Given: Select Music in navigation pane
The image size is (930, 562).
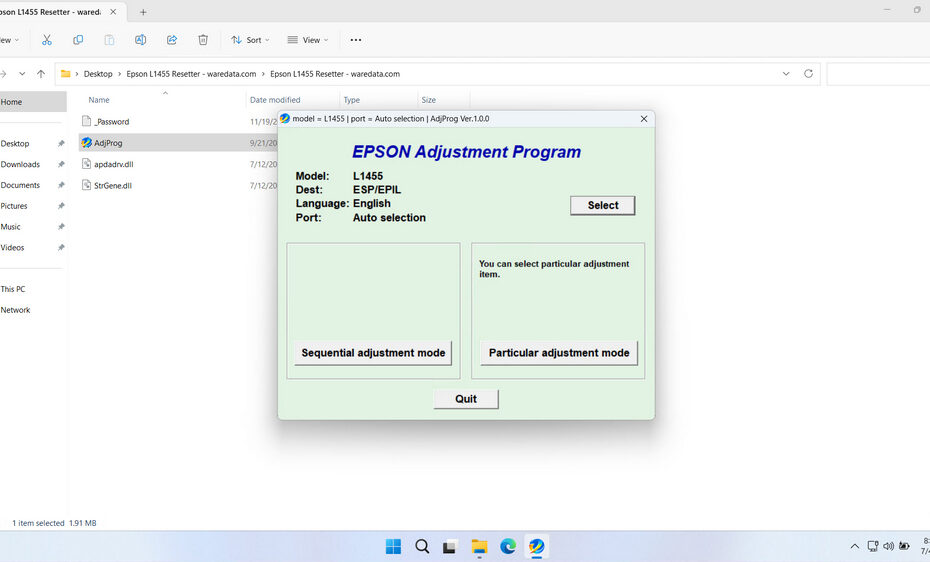Looking at the screenshot, I should (11, 226).
